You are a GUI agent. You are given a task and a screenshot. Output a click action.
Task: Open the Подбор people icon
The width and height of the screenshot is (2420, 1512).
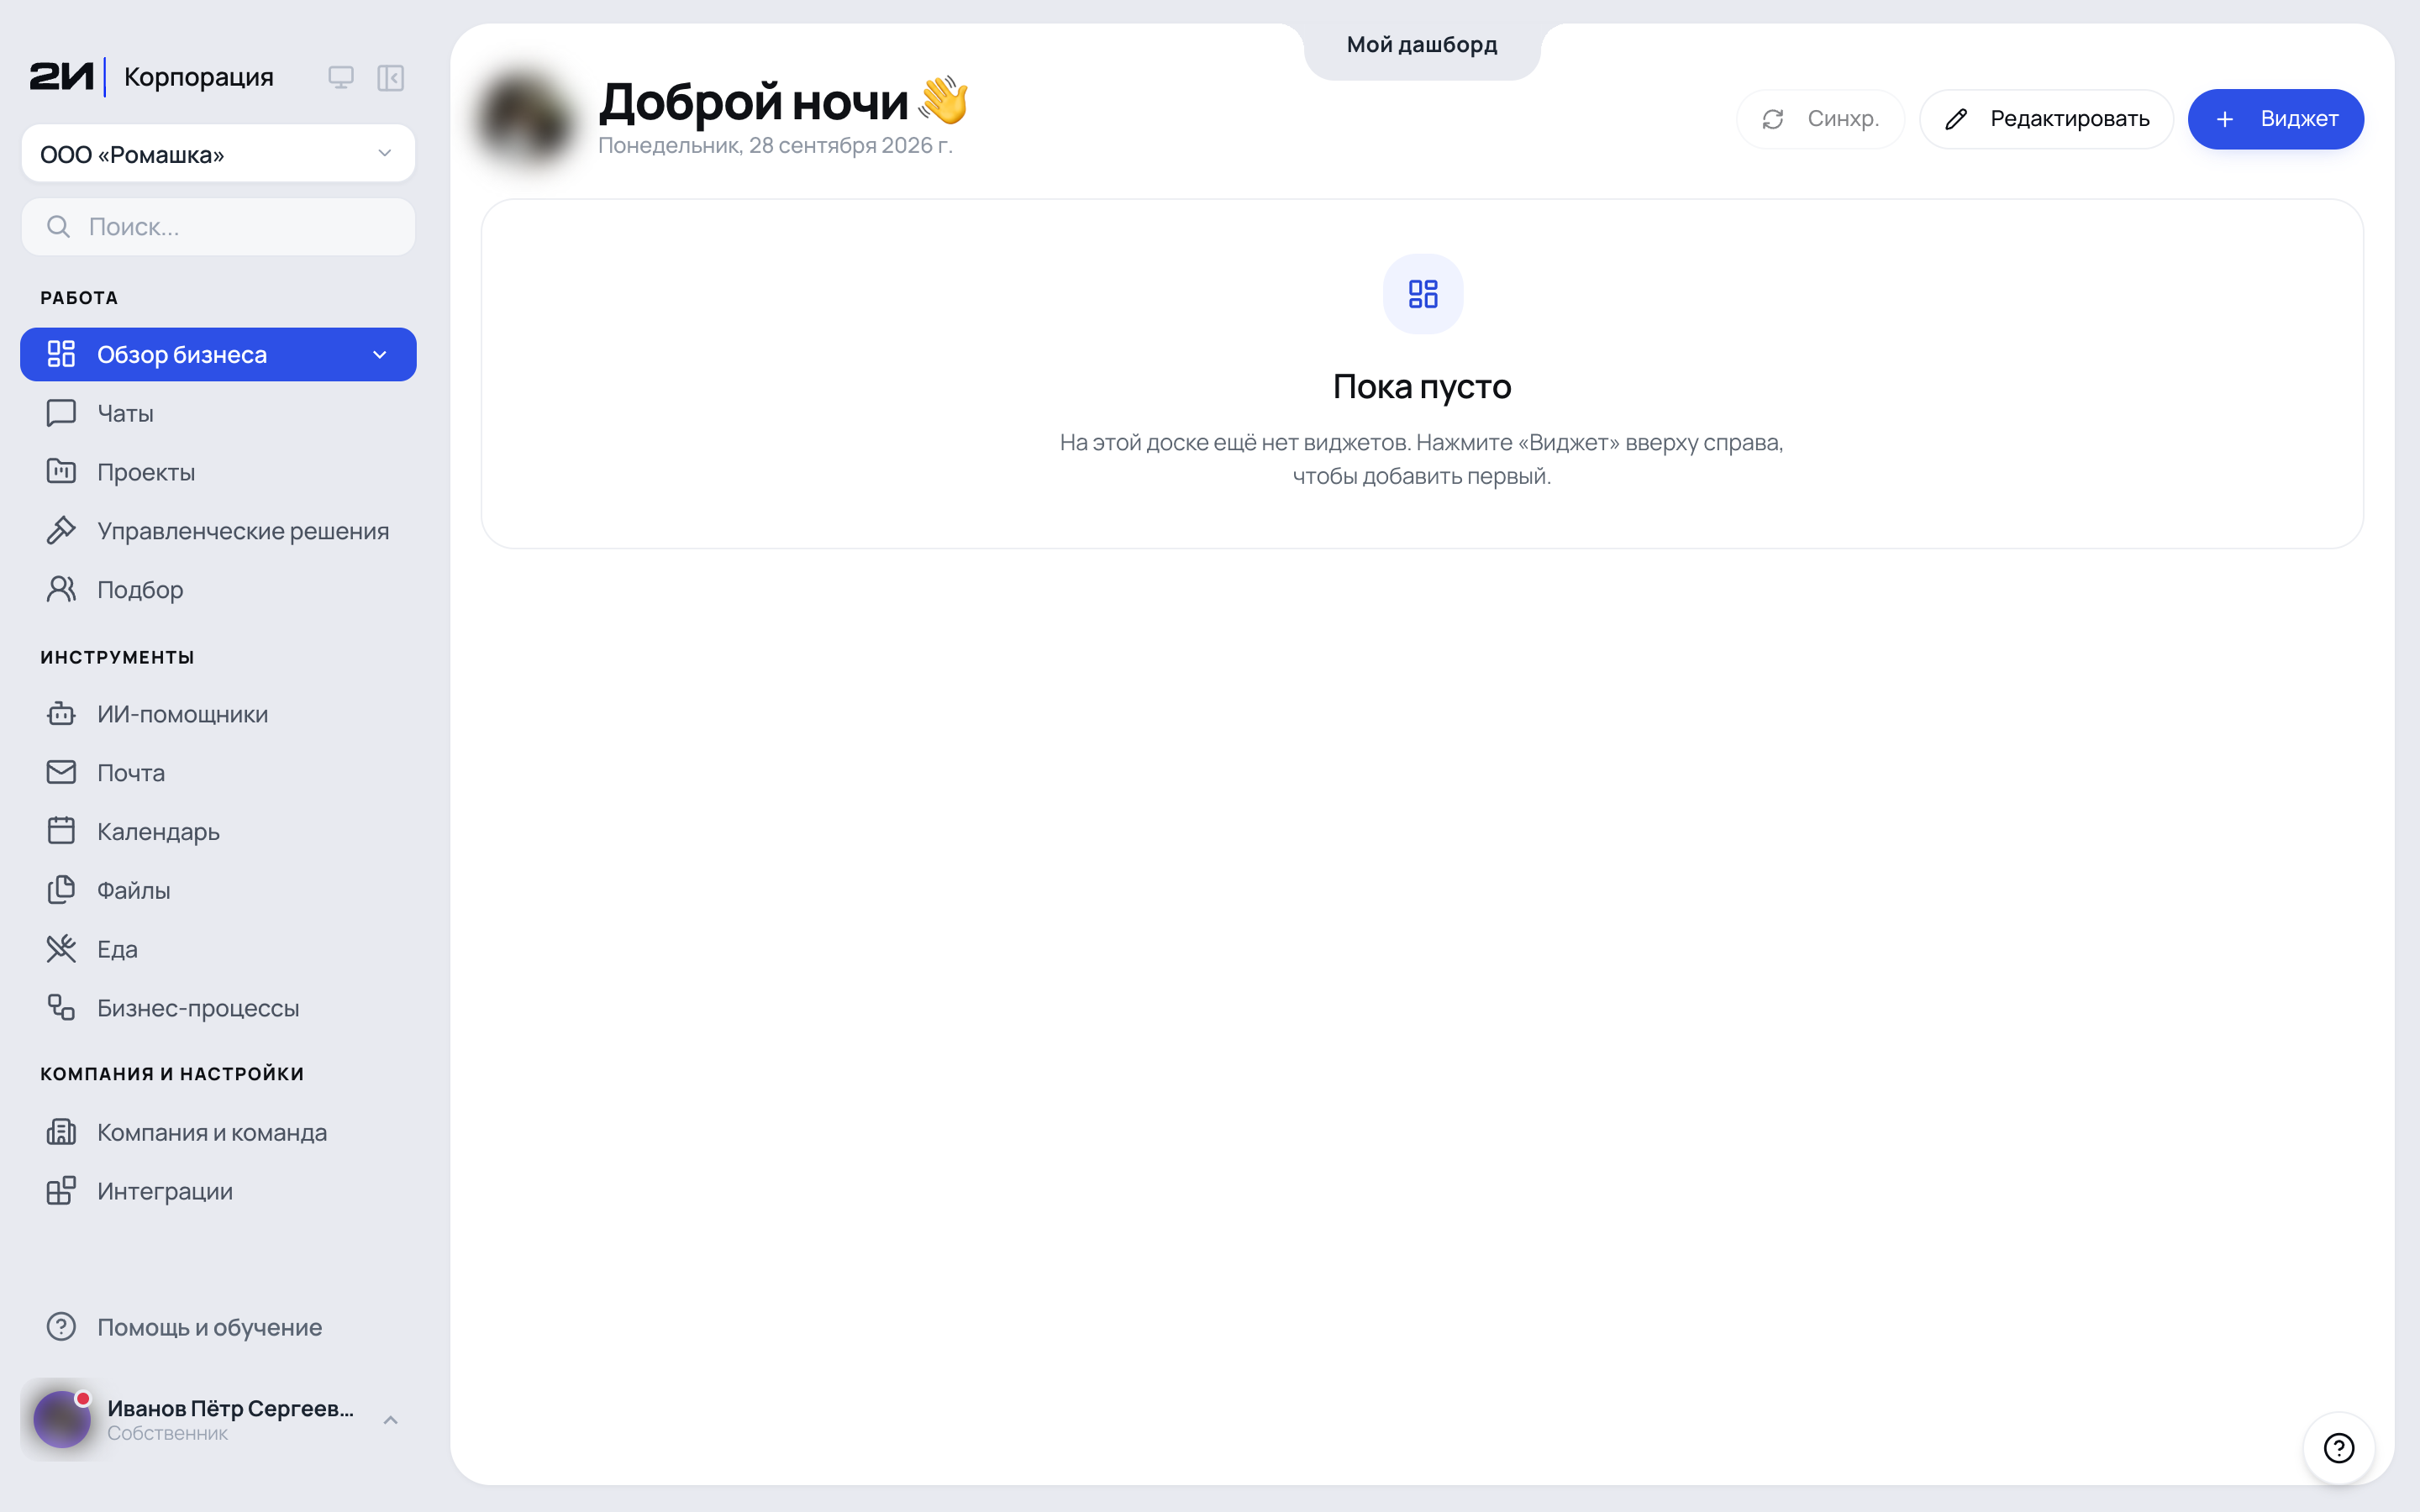[x=61, y=590]
